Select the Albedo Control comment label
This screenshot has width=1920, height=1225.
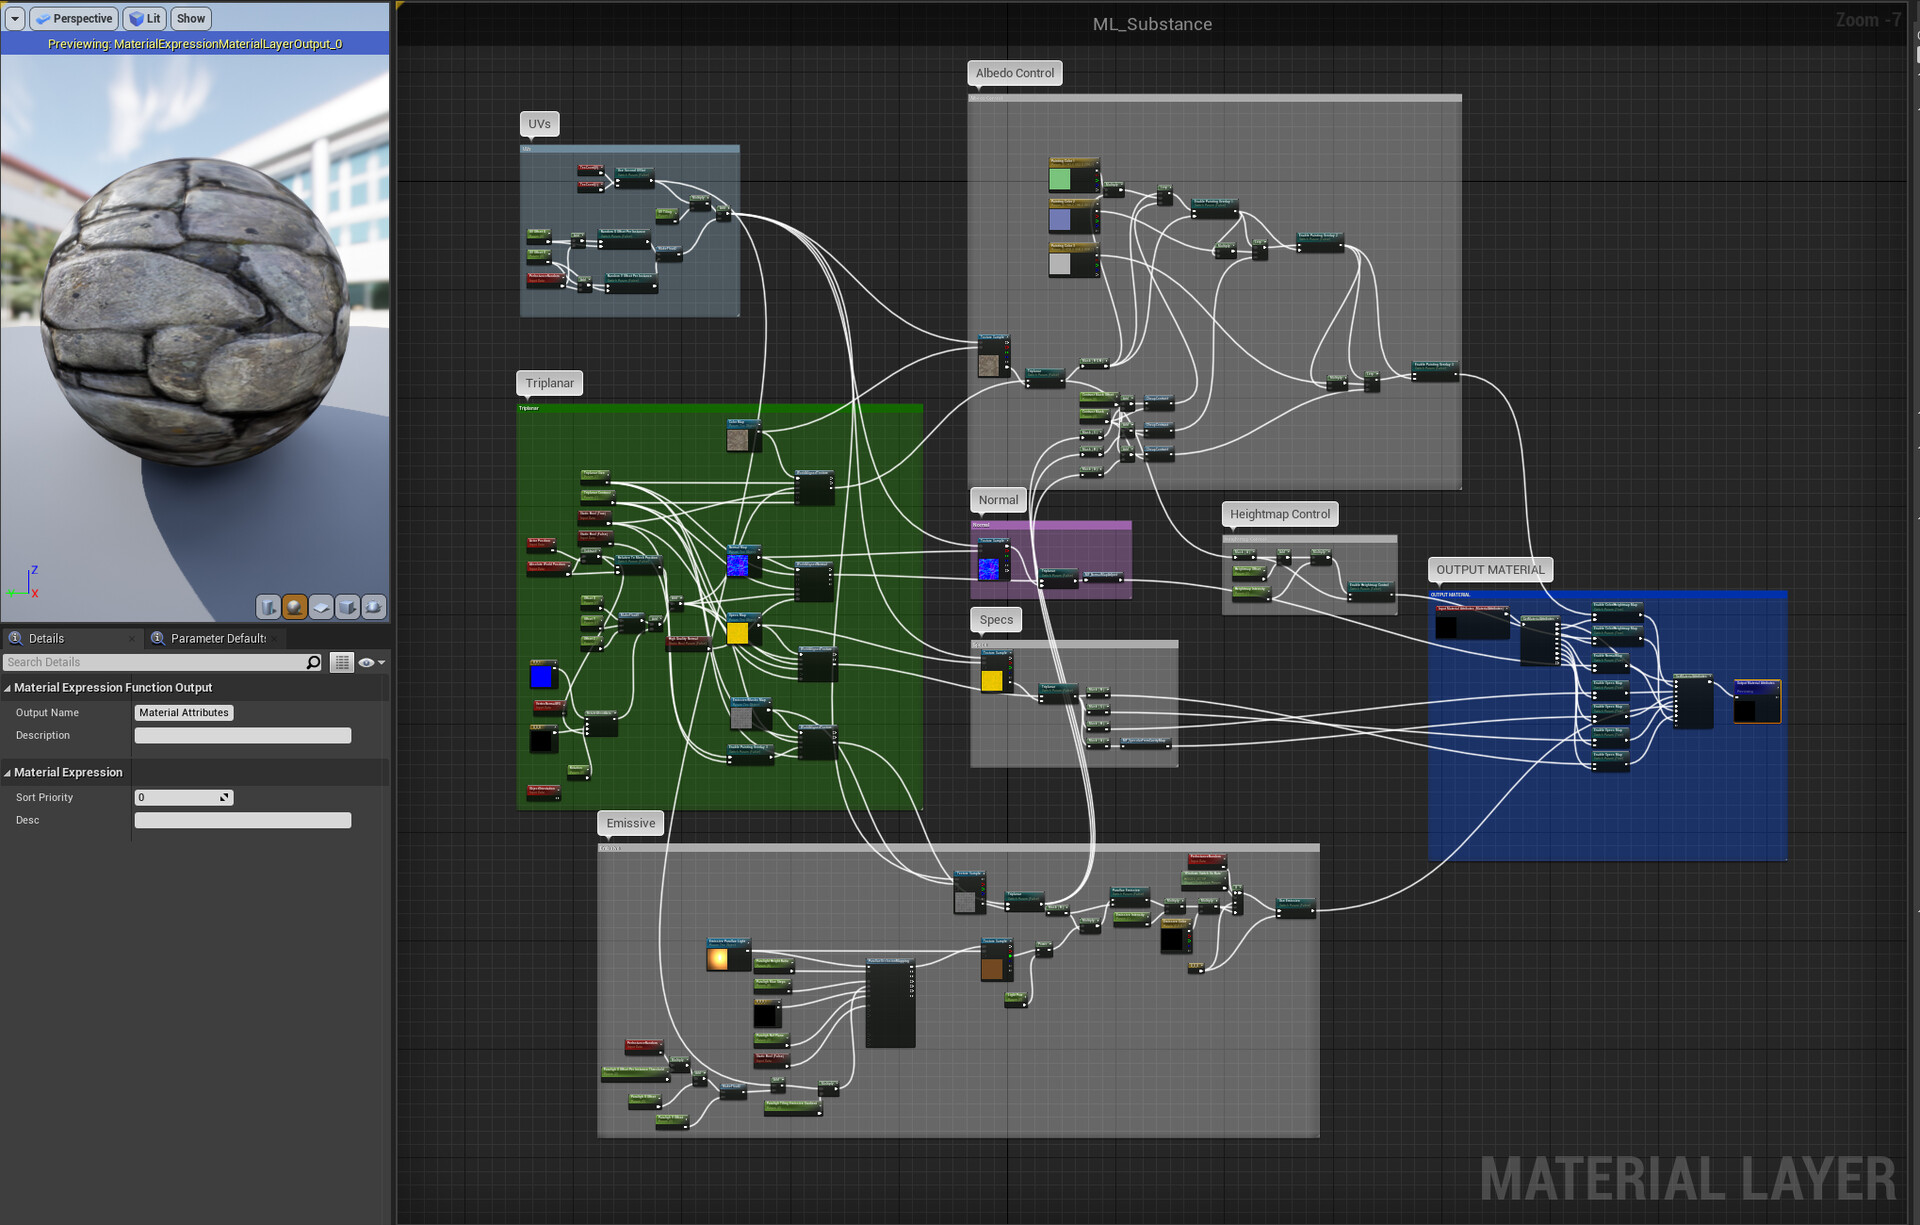tap(1014, 73)
